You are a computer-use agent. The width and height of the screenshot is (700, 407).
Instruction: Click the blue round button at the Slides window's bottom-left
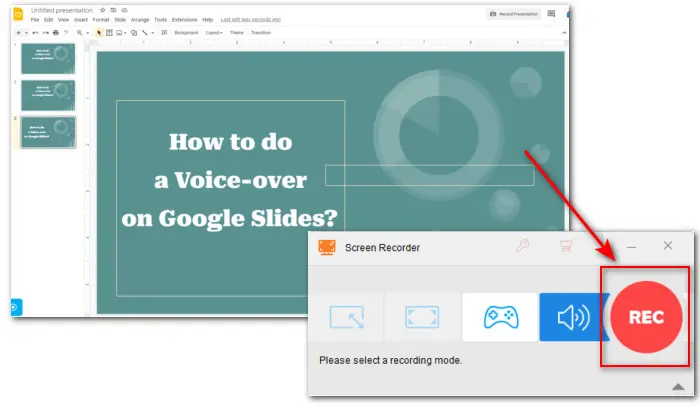pyautogui.click(x=15, y=307)
